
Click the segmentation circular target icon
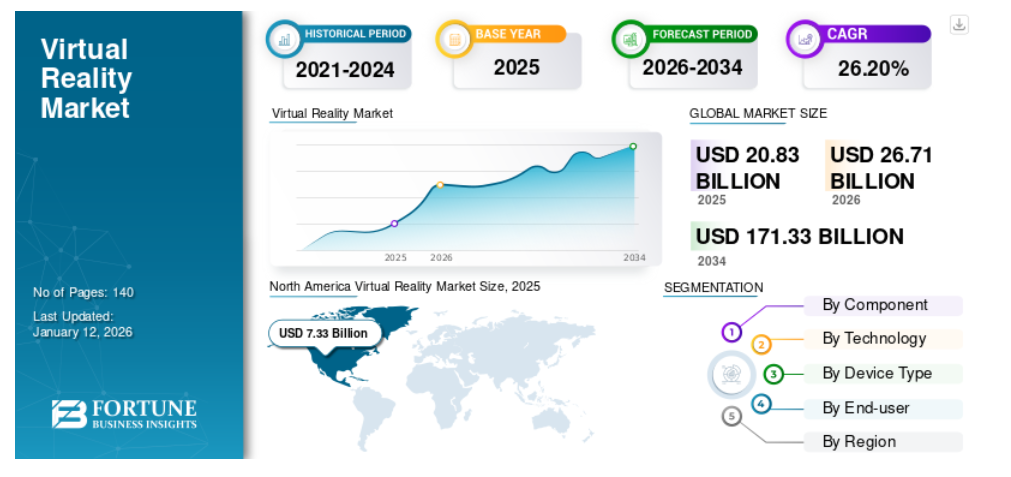[730, 375]
